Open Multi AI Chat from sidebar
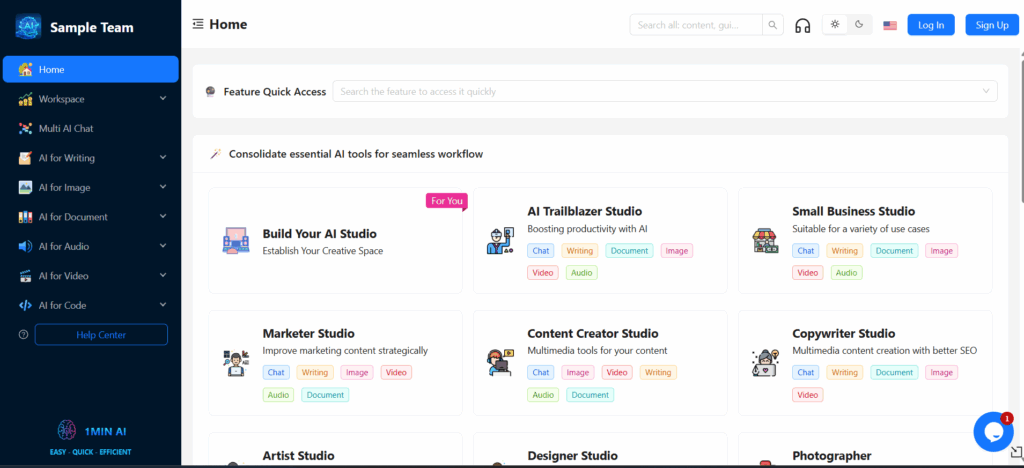Image resolution: width=1024 pixels, height=468 pixels. coord(66,128)
